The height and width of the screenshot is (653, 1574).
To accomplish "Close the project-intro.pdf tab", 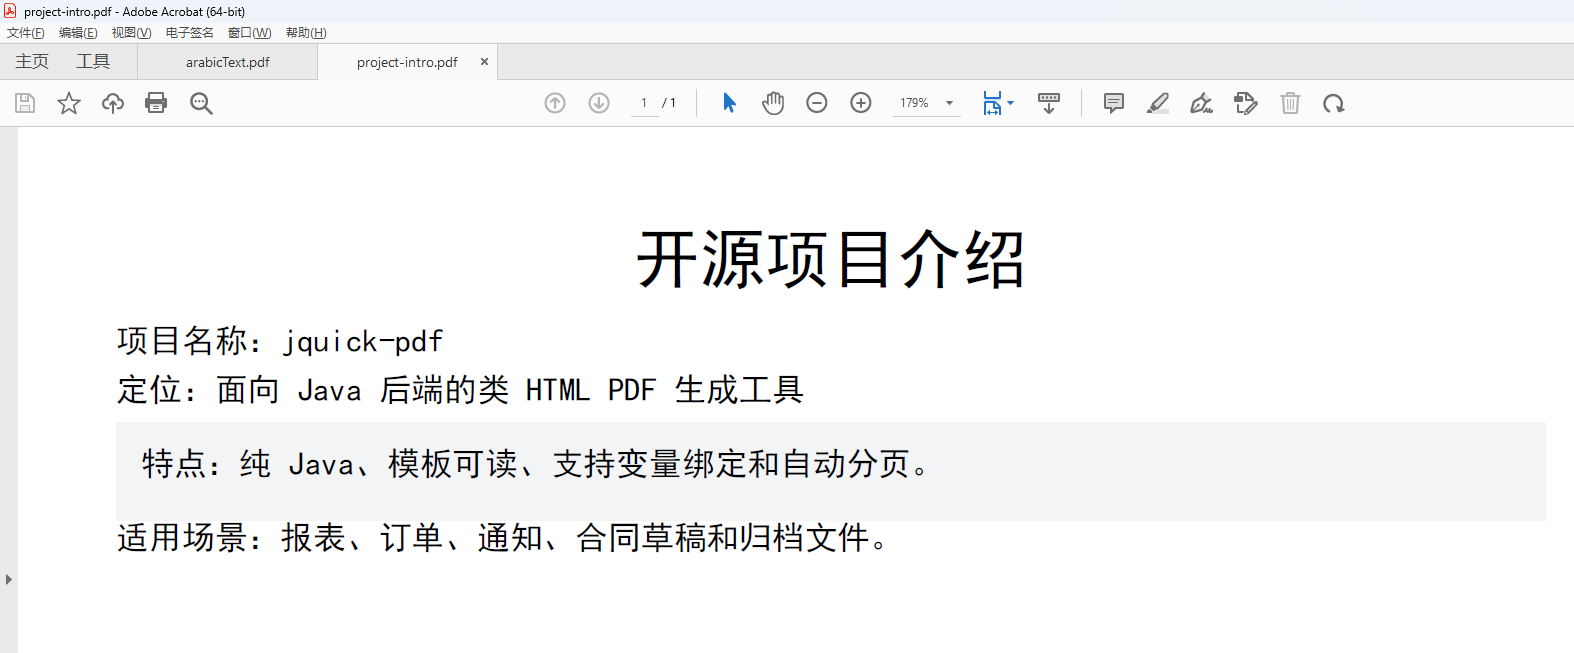I will [x=484, y=62].
